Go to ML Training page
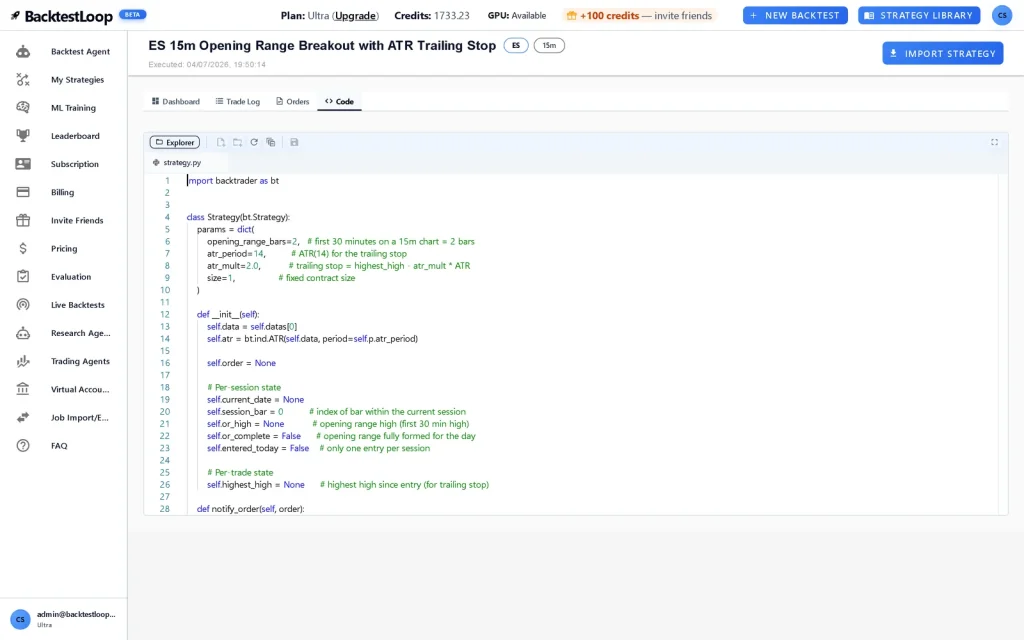The height and width of the screenshot is (640, 1024). point(63,108)
